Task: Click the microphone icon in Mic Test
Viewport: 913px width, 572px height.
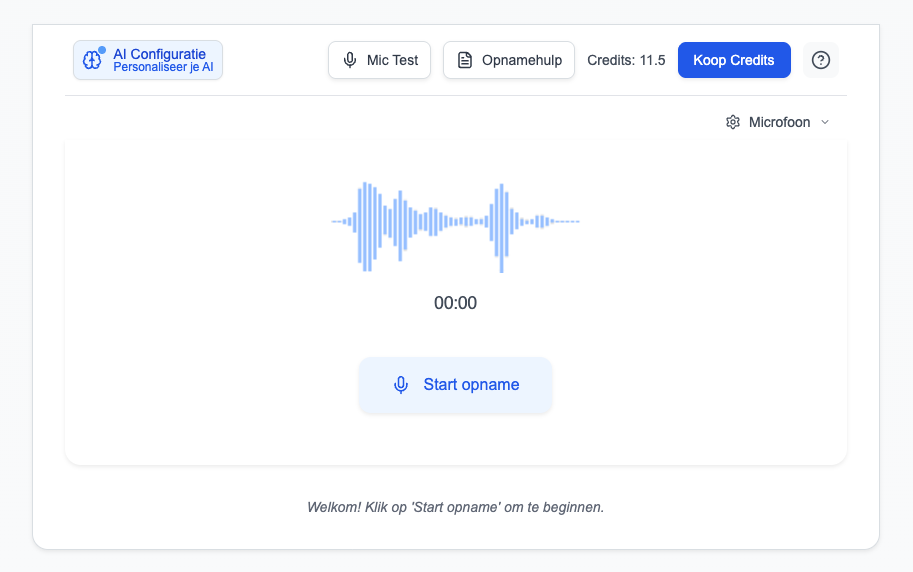Action: (x=350, y=60)
